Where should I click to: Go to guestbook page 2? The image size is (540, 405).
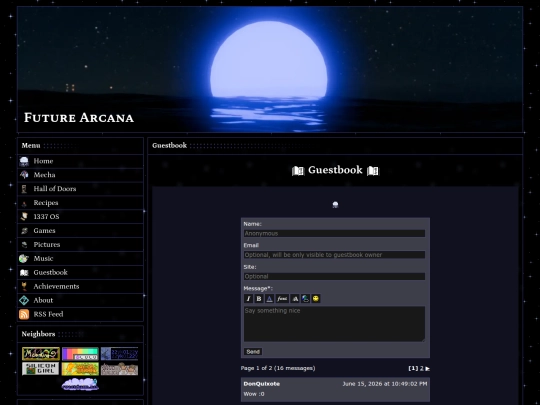point(422,368)
